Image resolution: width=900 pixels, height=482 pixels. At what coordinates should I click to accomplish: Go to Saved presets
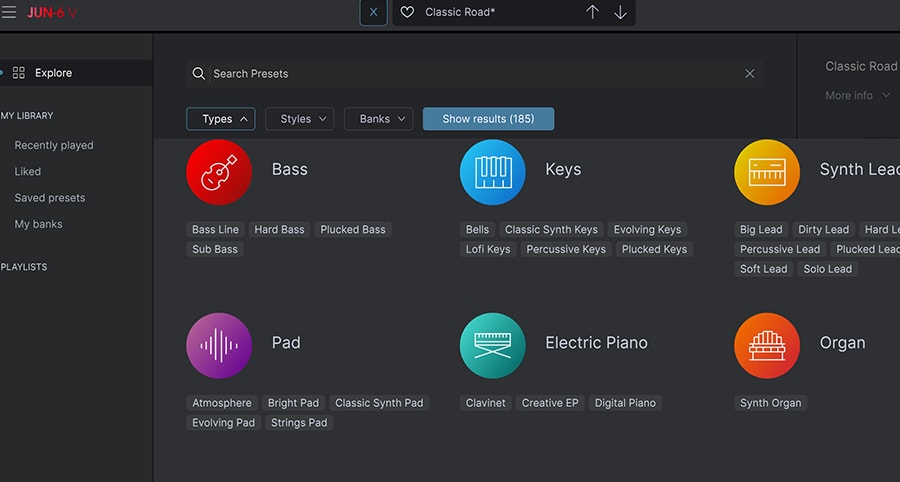coord(50,198)
